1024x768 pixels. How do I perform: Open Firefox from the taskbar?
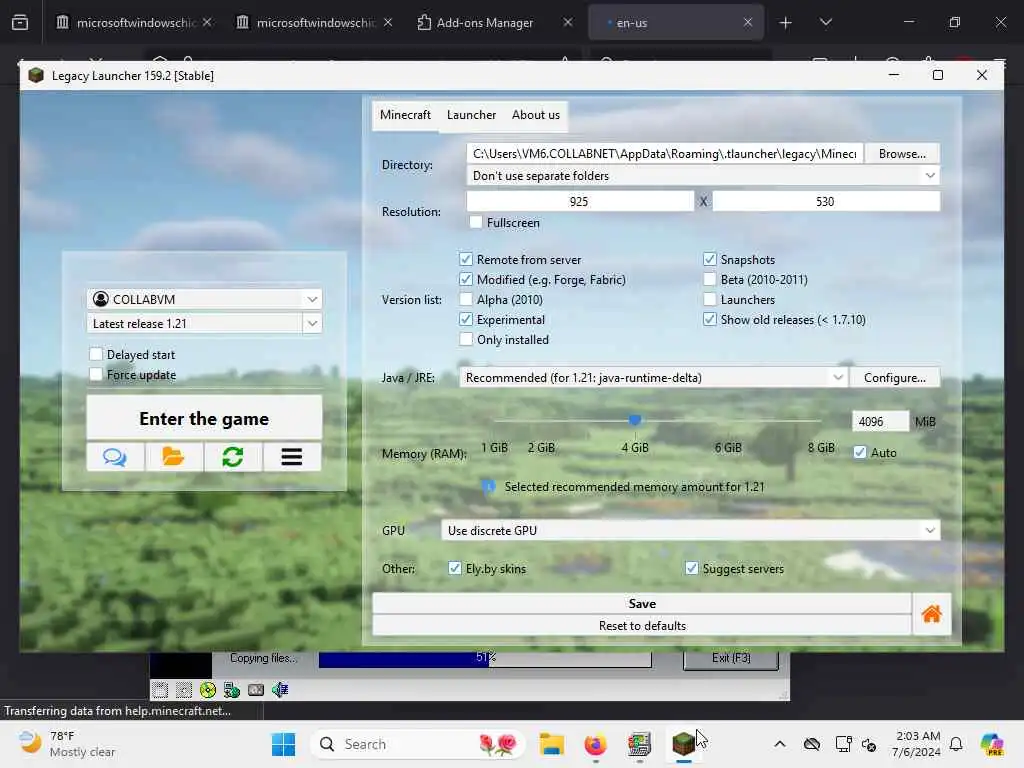(596, 744)
